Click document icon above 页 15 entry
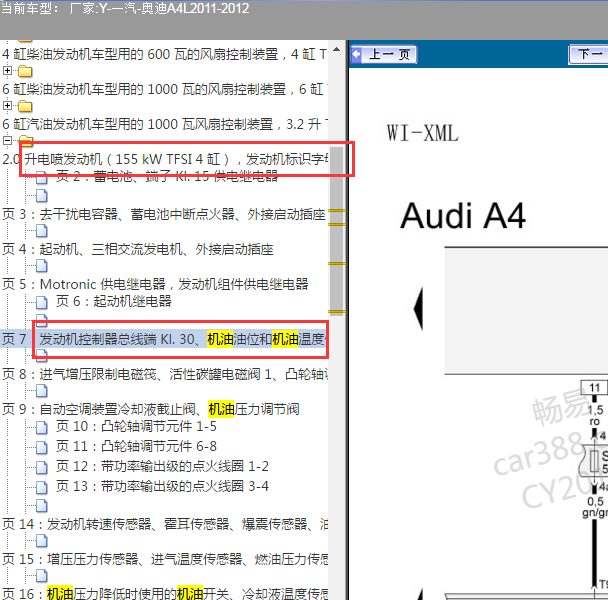Viewport: 608px width, 600px height. [x=42, y=541]
